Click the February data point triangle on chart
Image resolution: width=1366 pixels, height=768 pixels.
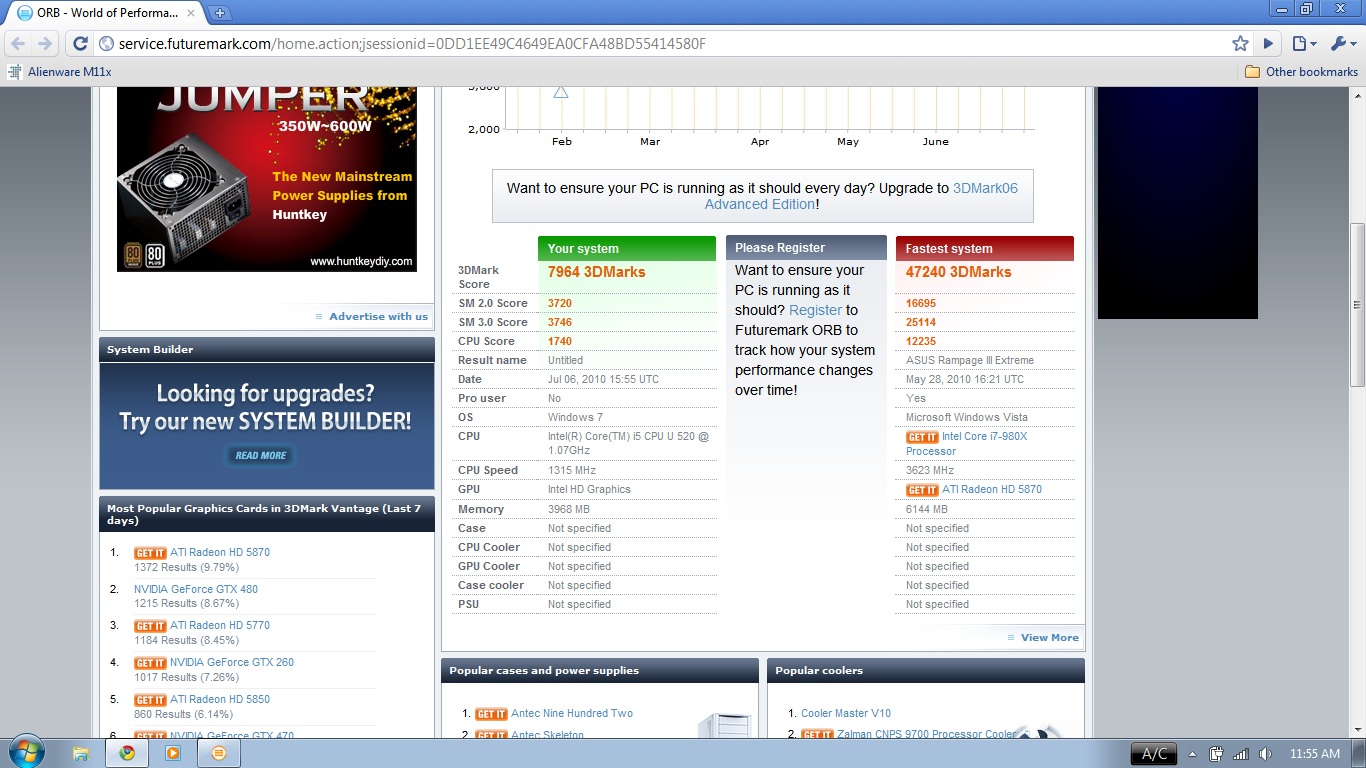click(x=561, y=92)
